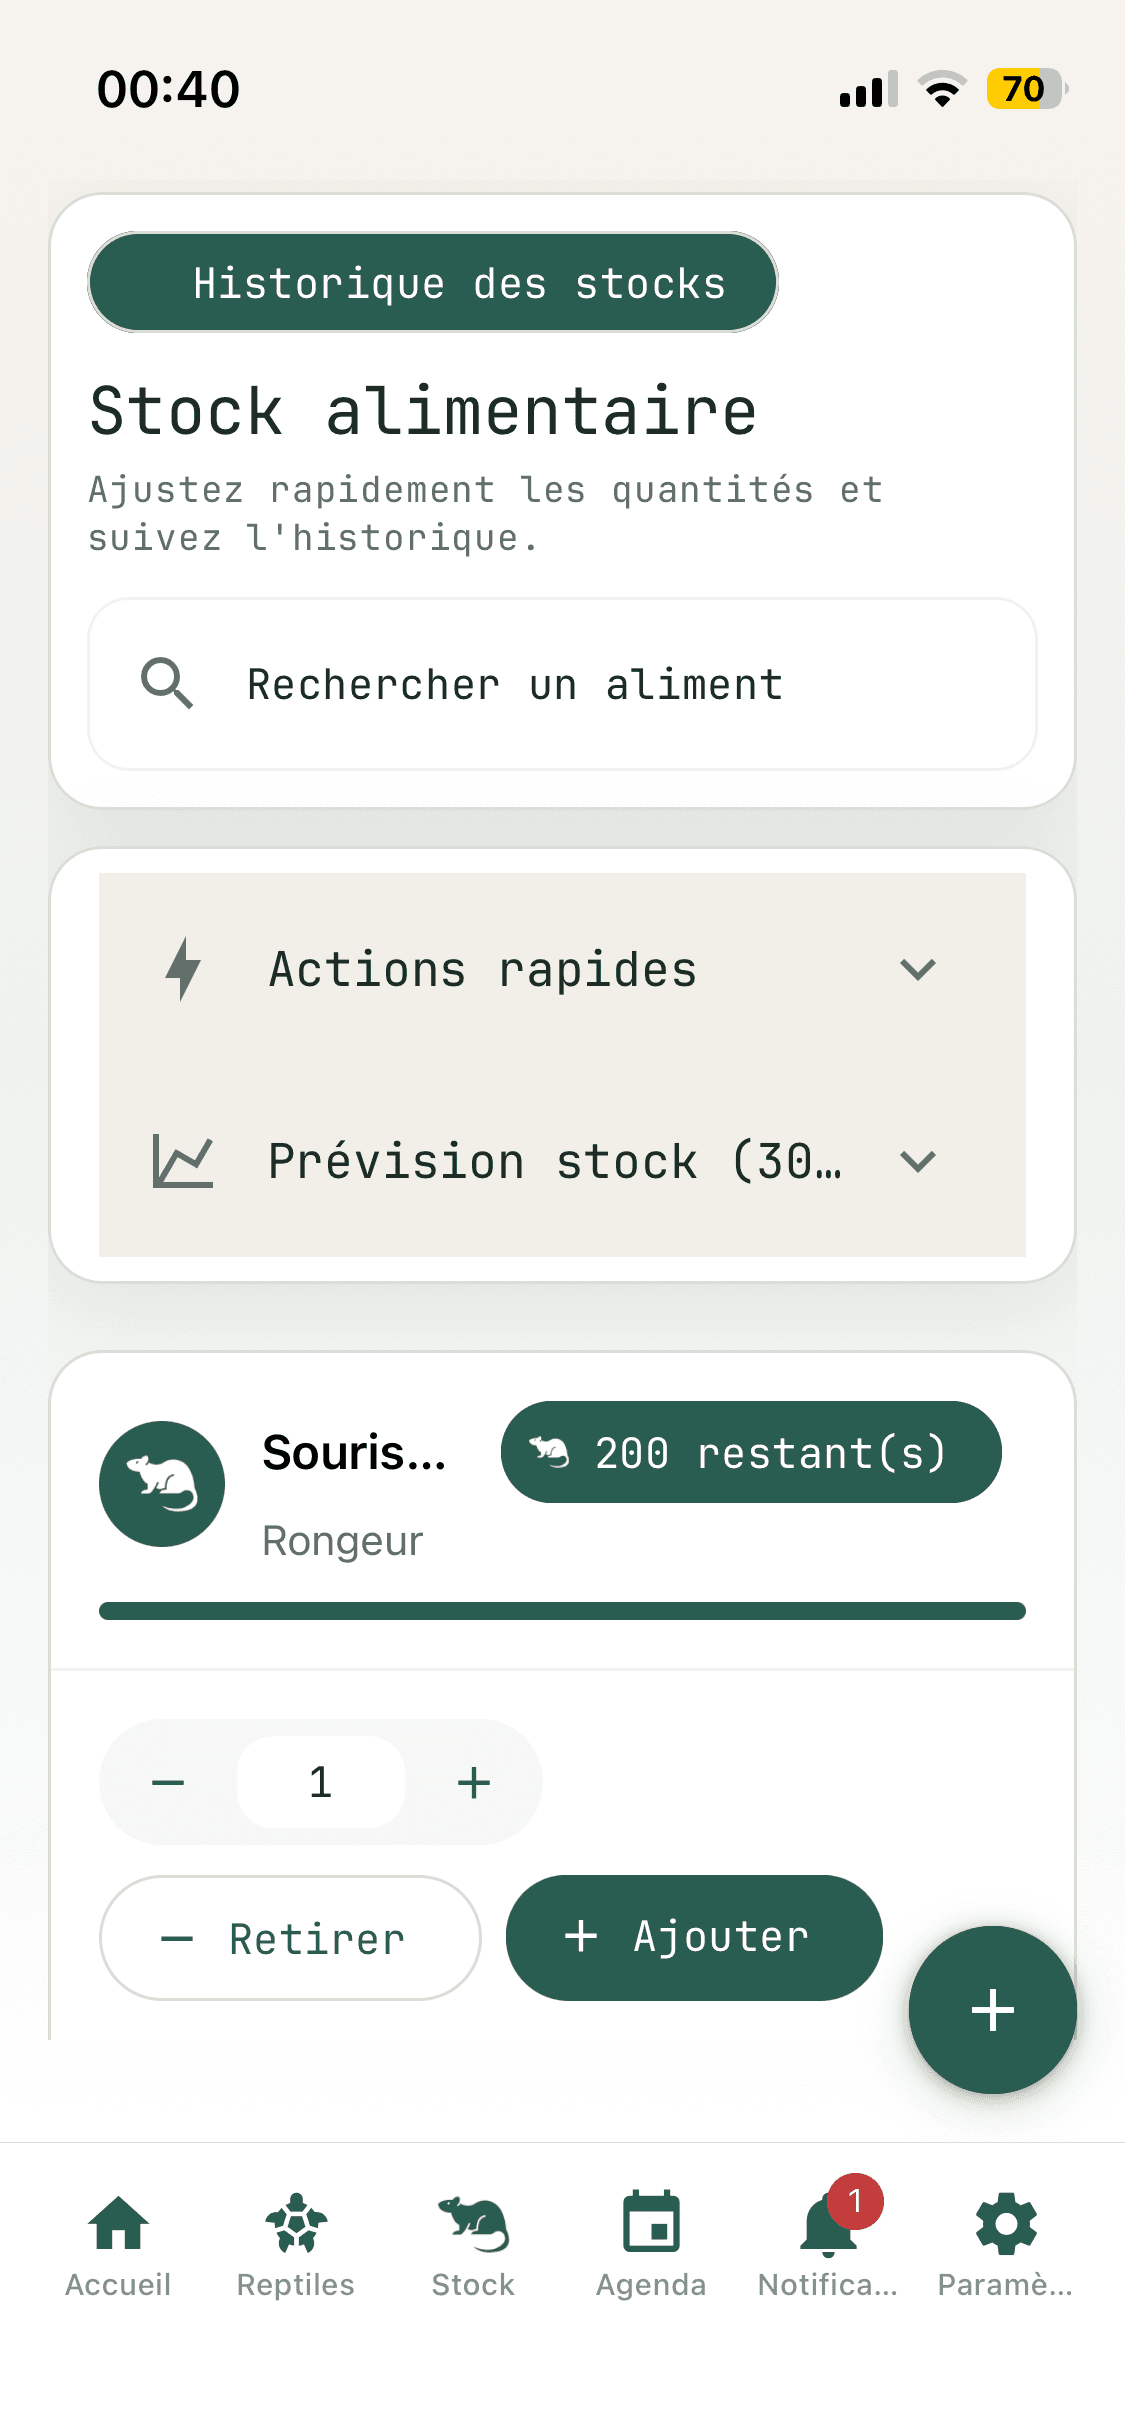This screenshot has height=2436, width=1125.
Task: Click the magnifying glass search icon
Action: point(166,683)
